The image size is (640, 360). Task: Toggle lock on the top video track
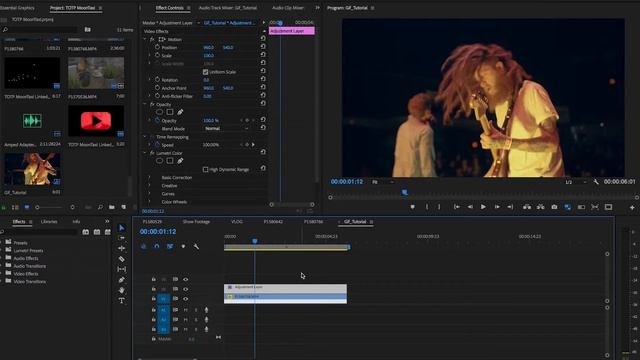(x=153, y=279)
